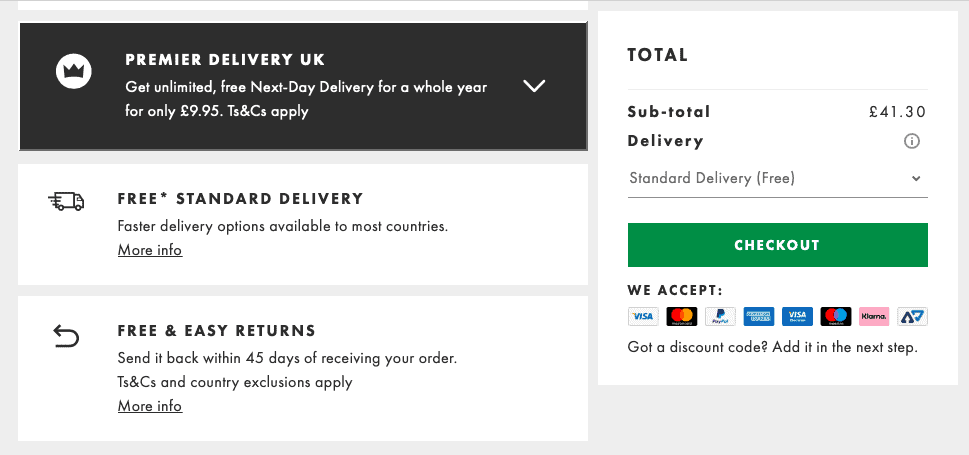Click the crown icon for Premier Delivery
The image size is (969, 455).
pyautogui.click(x=74, y=71)
